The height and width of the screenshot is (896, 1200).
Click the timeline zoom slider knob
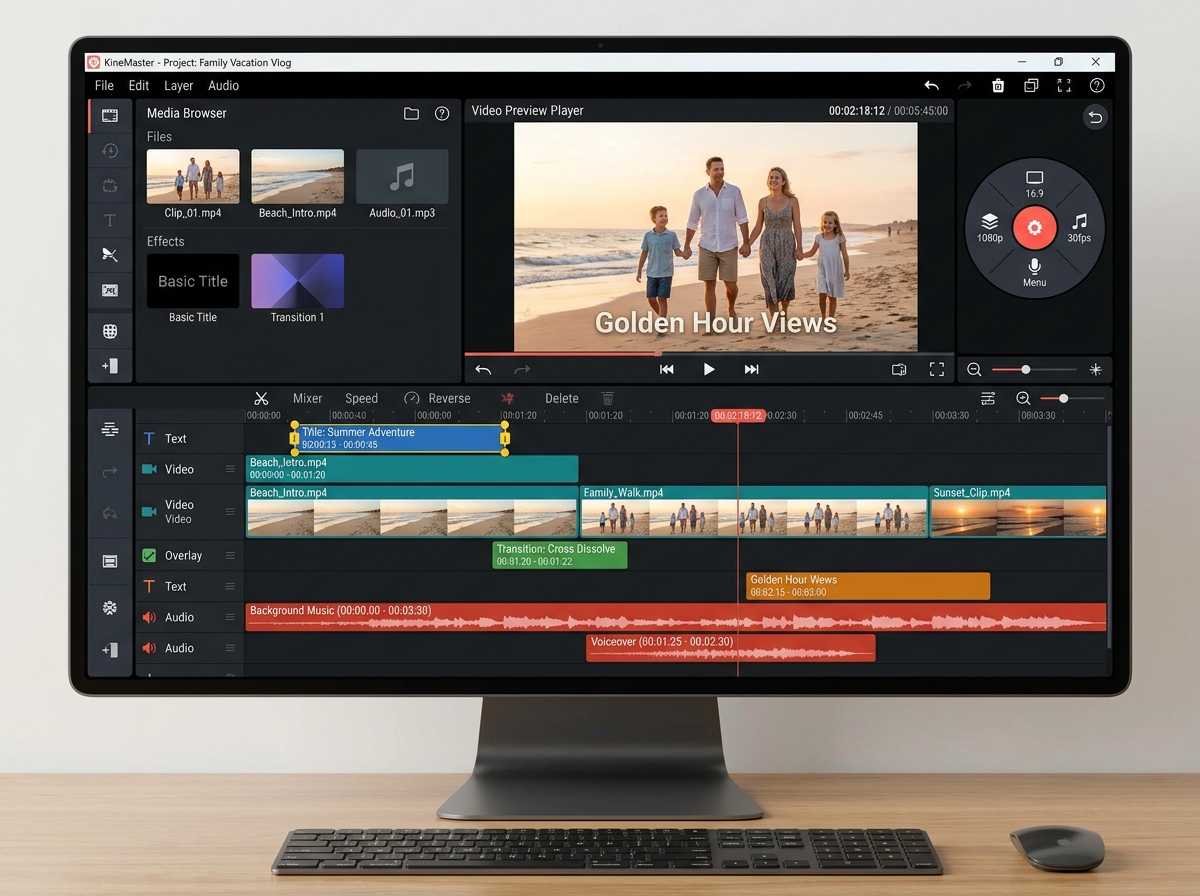1063,398
